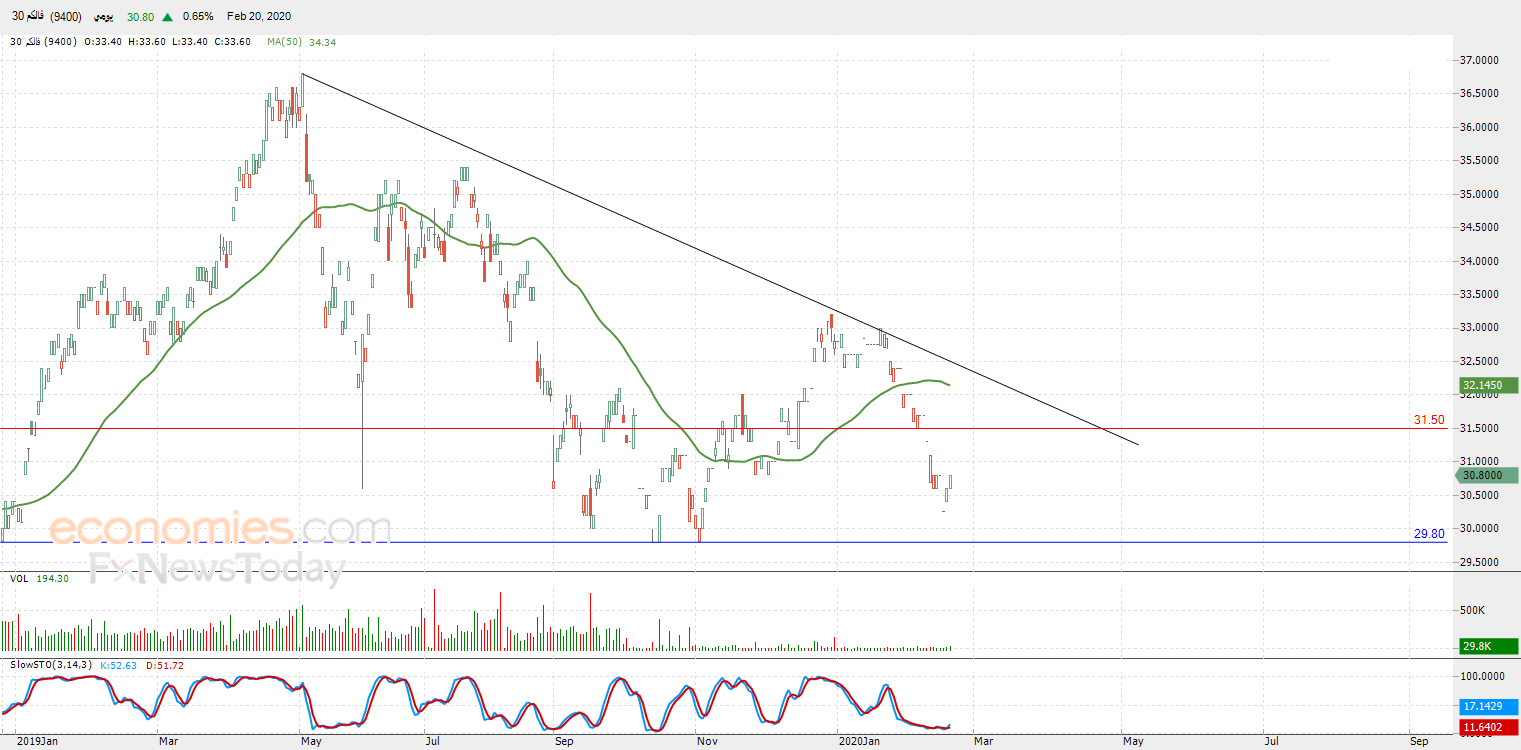1521x750 pixels.
Task: Click the blue 17.1429 stochastic tag
Action: coord(1488,706)
